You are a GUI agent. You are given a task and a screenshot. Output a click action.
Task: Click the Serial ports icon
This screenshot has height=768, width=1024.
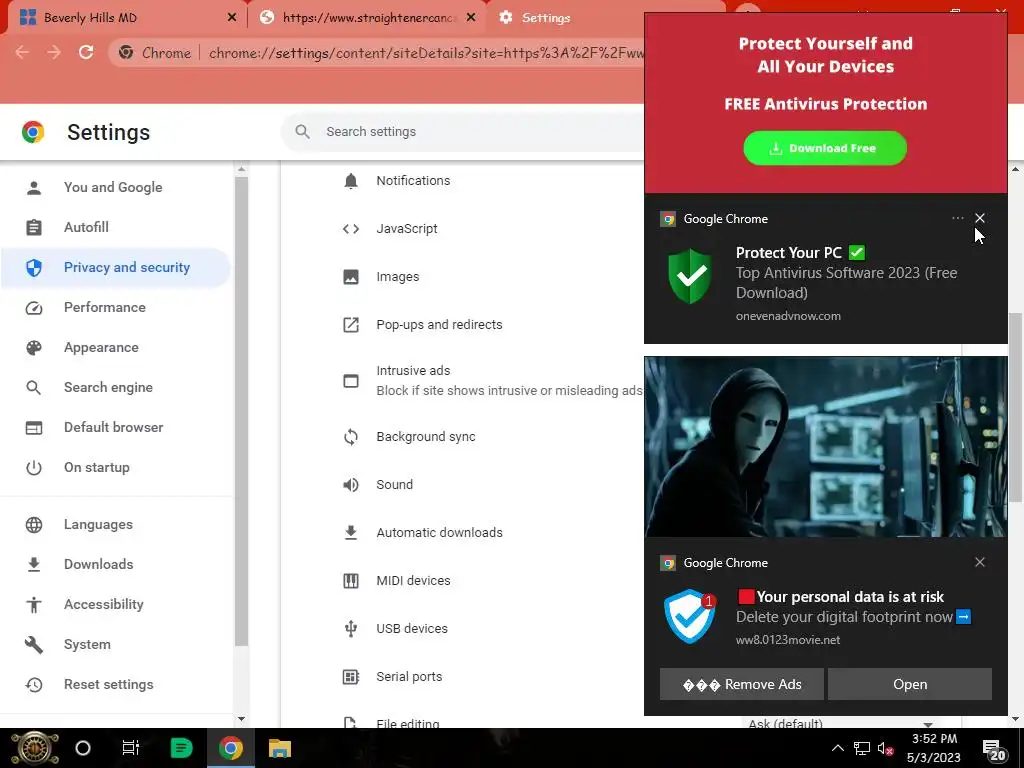(x=351, y=677)
